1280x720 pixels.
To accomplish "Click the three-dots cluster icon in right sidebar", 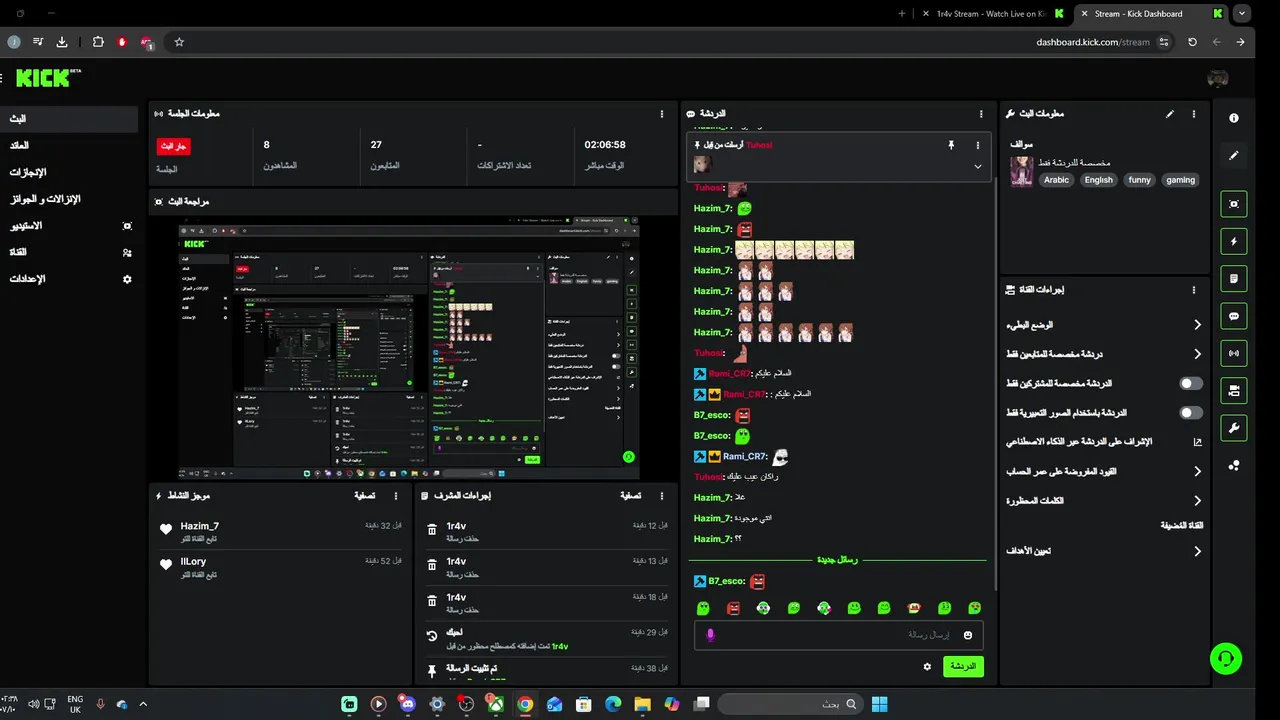I will 1234,465.
